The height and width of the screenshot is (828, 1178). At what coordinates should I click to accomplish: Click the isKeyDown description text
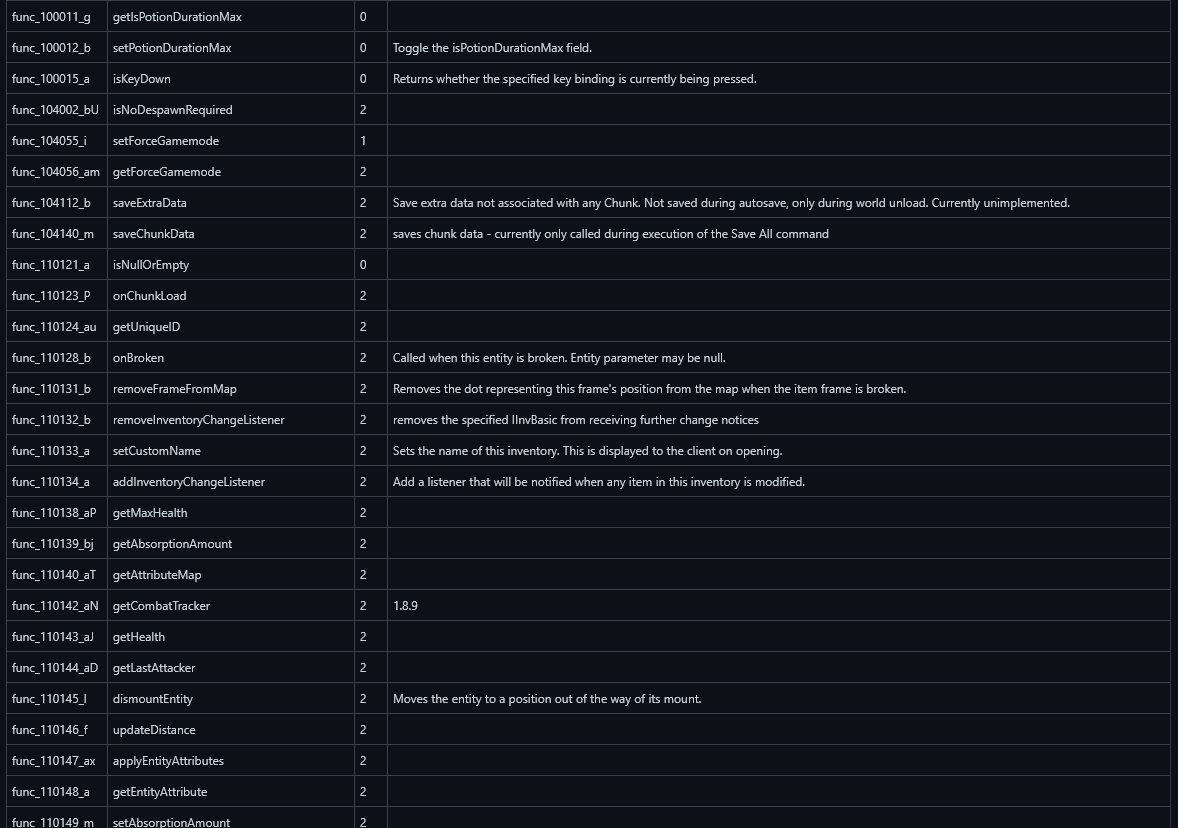point(574,79)
